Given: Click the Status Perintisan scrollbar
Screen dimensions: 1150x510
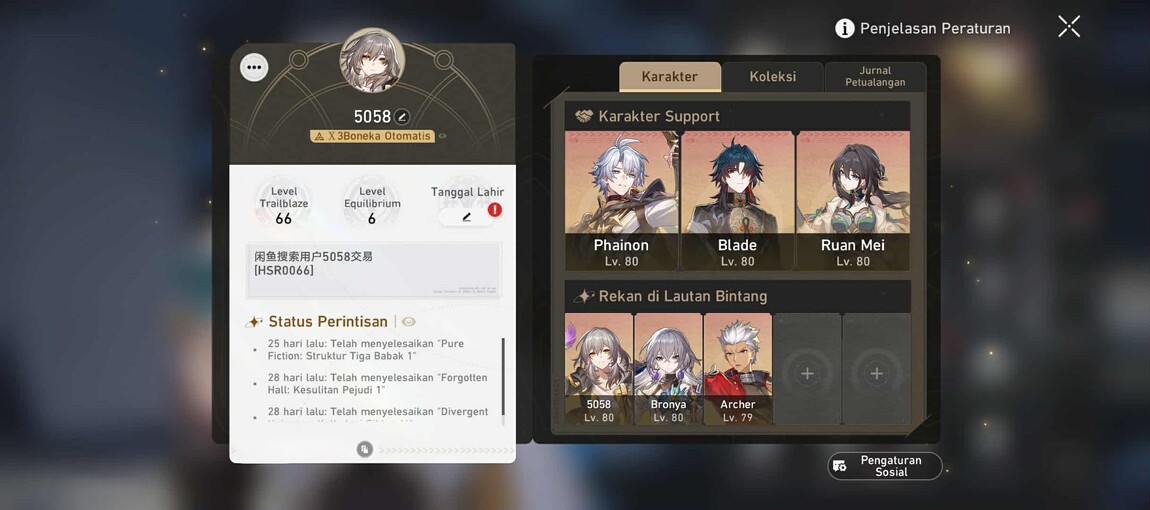Looking at the screenshot, I should [503, 377].
